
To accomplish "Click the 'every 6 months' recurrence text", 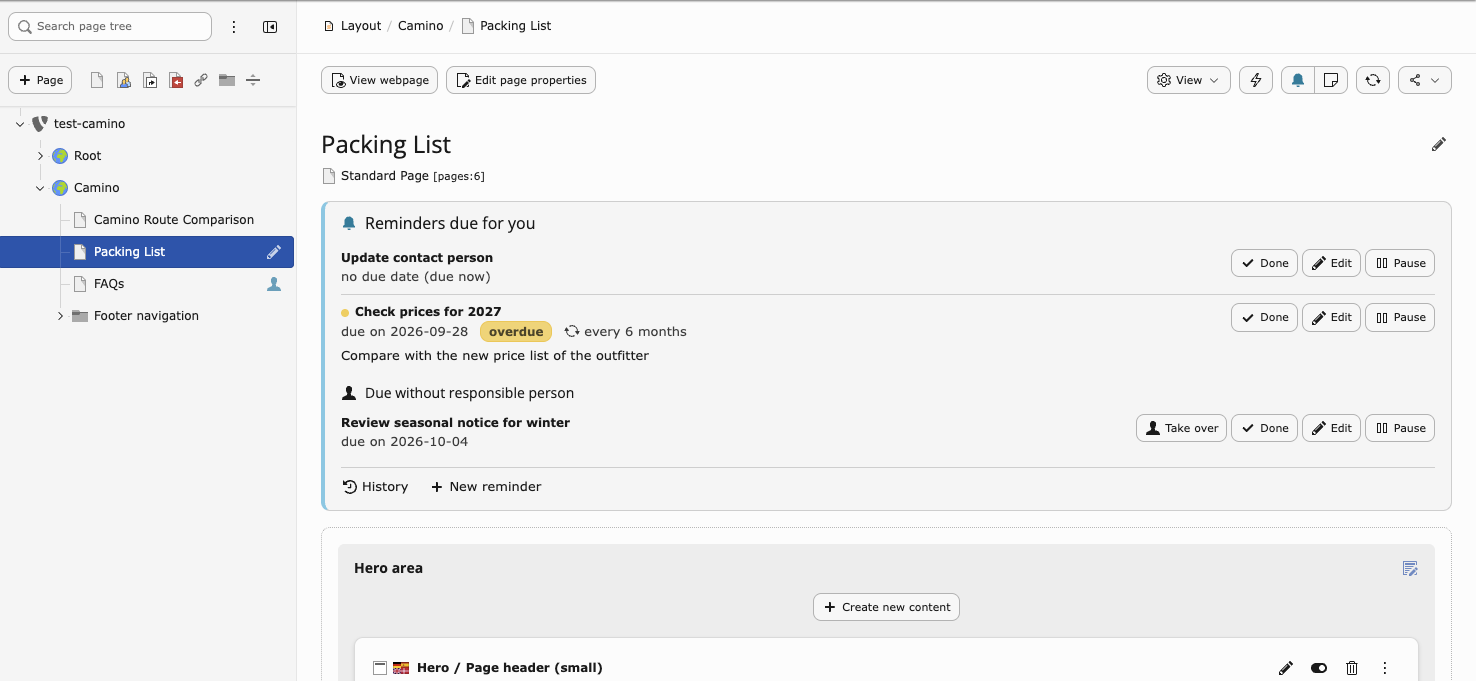I will tap(635, 331).
